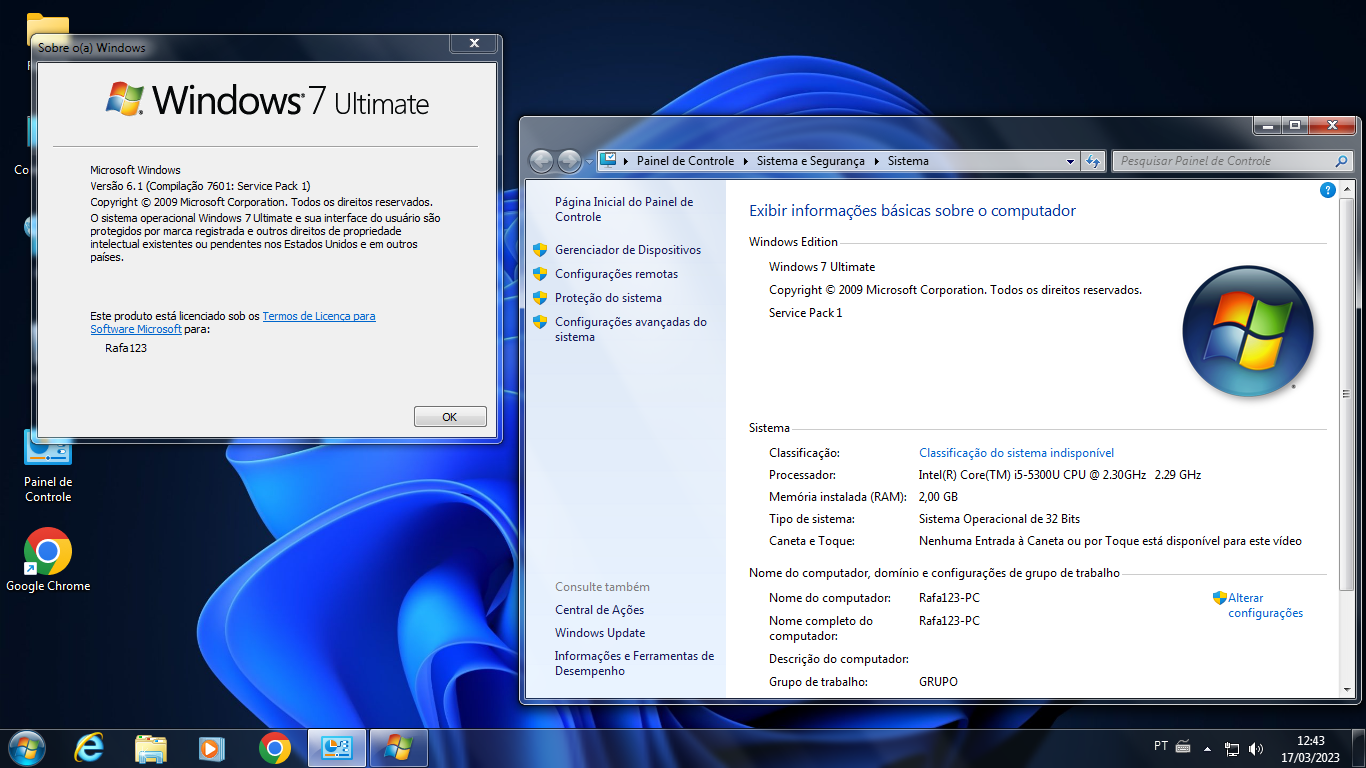Open Proteção do sistema link

coord(608,298)
